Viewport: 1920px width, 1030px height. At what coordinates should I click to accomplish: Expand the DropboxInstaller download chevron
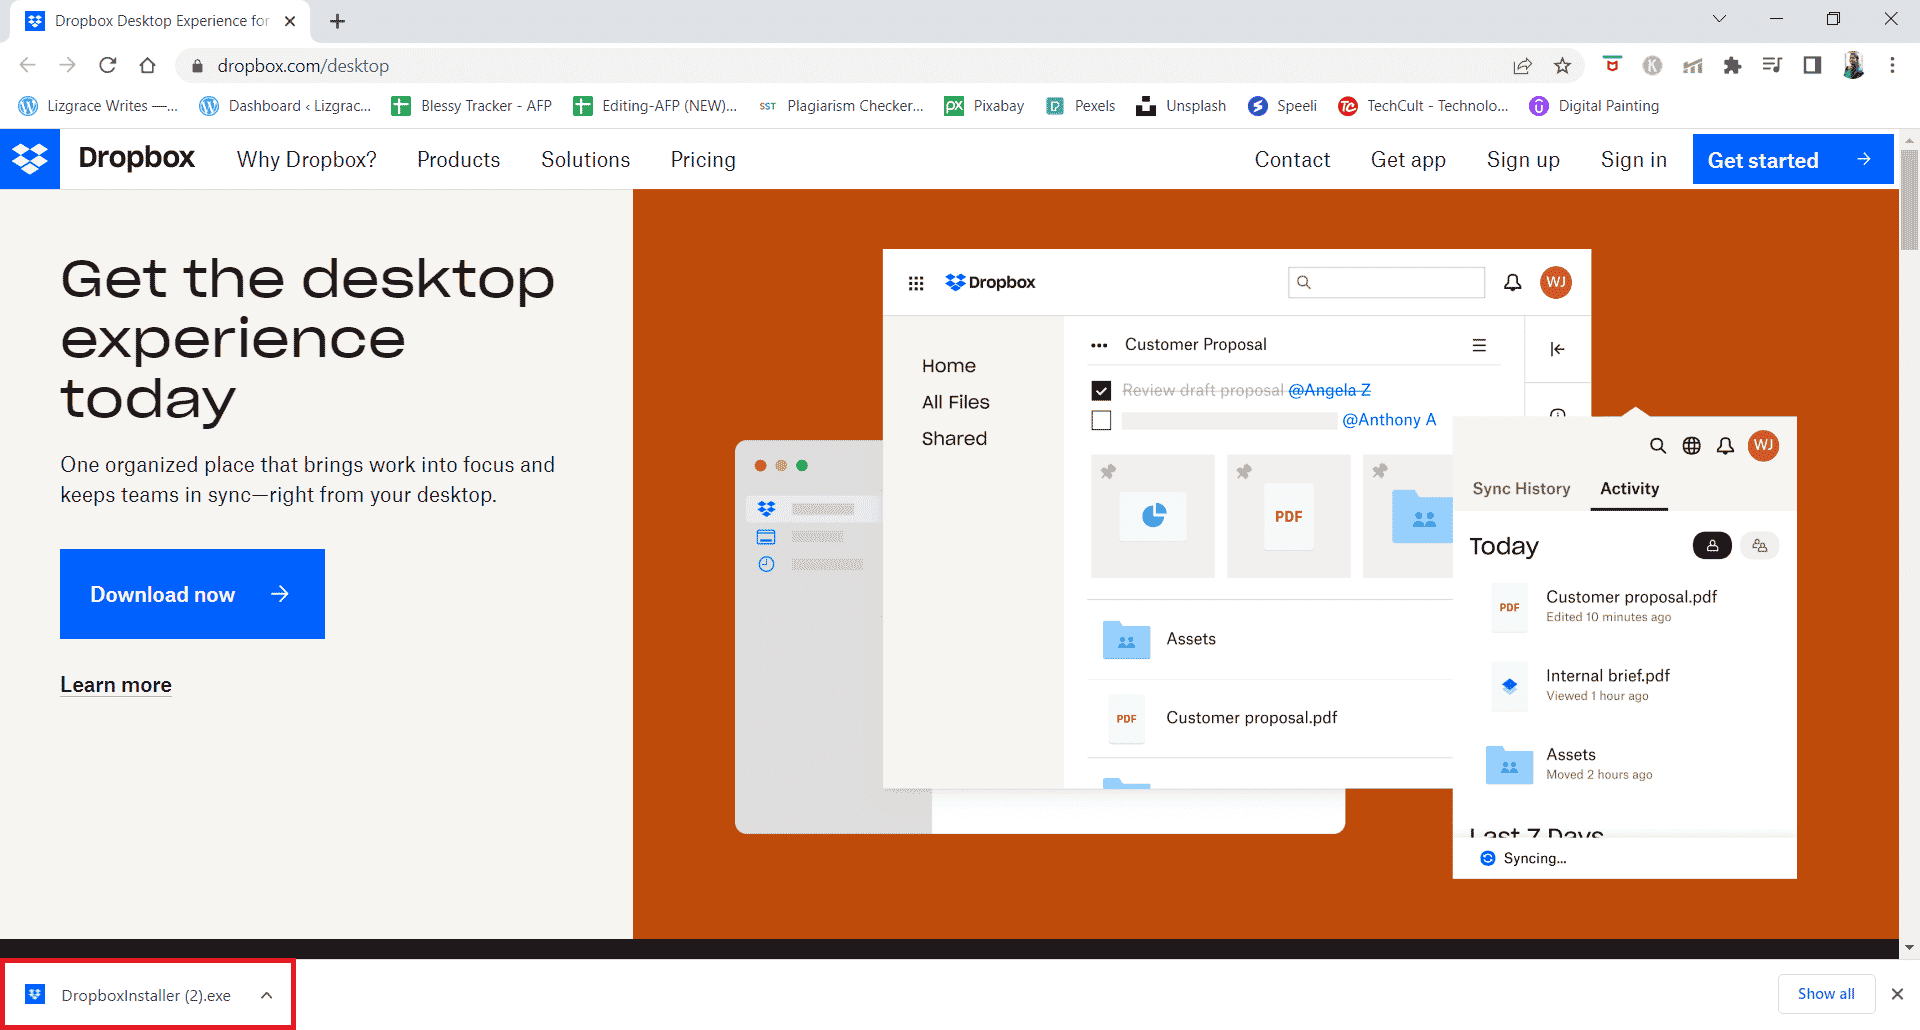tap(266, 994)
